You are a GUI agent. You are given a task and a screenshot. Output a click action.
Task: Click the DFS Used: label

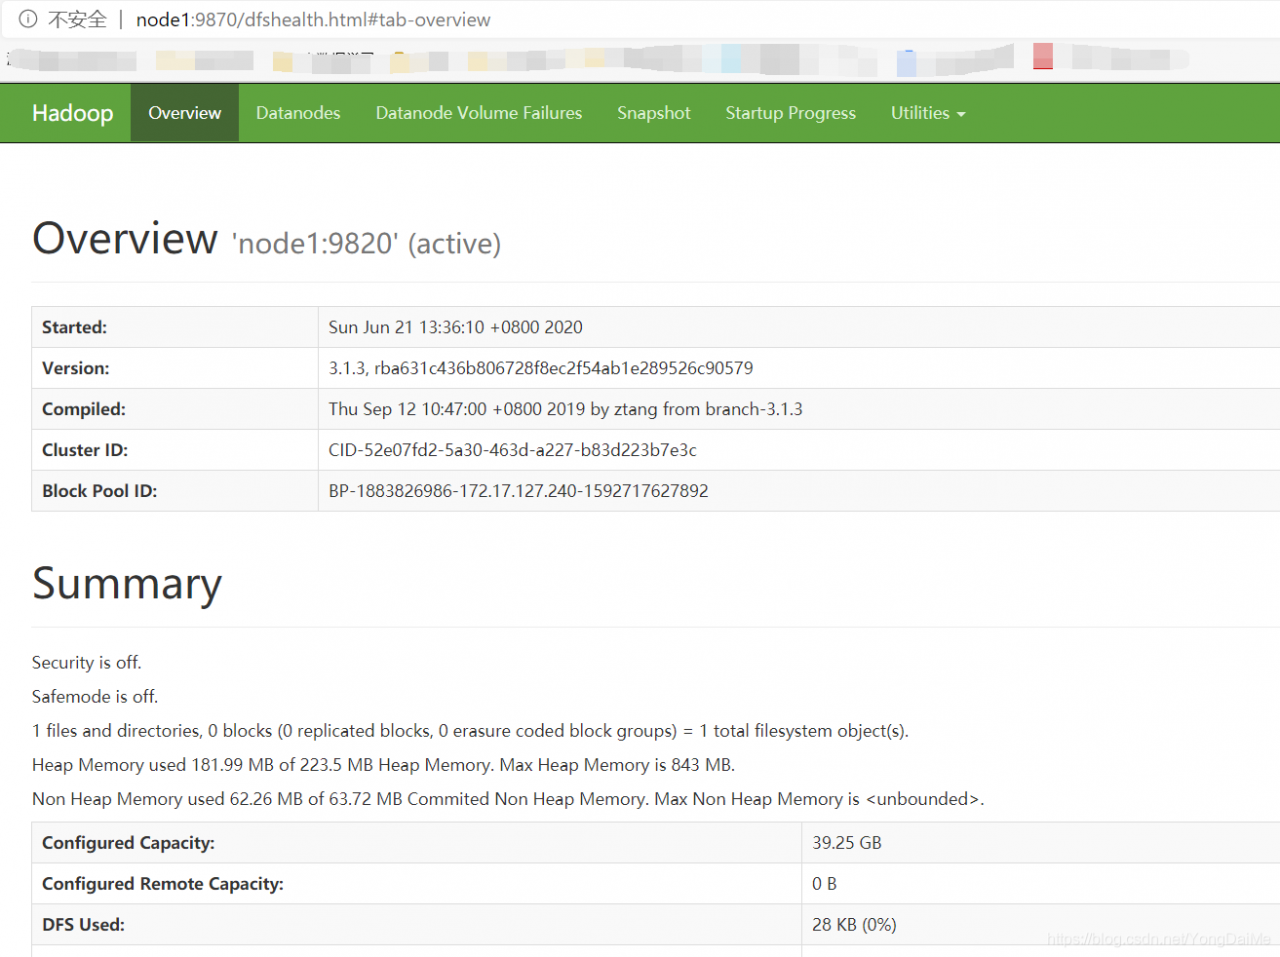coord(83,925)
